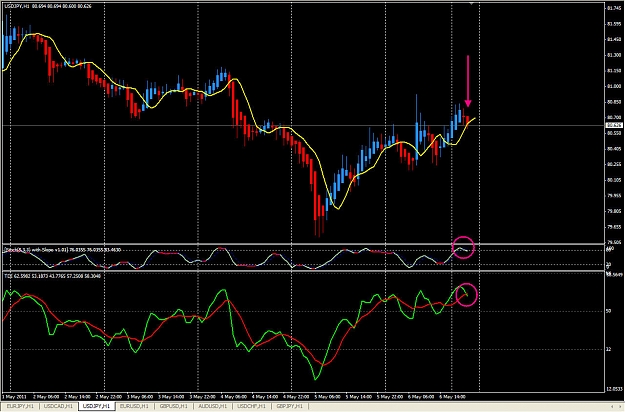This screenshot has height=412, width=625.
Task: Click the TDI indicator values label
Action: tap(52, 276)
